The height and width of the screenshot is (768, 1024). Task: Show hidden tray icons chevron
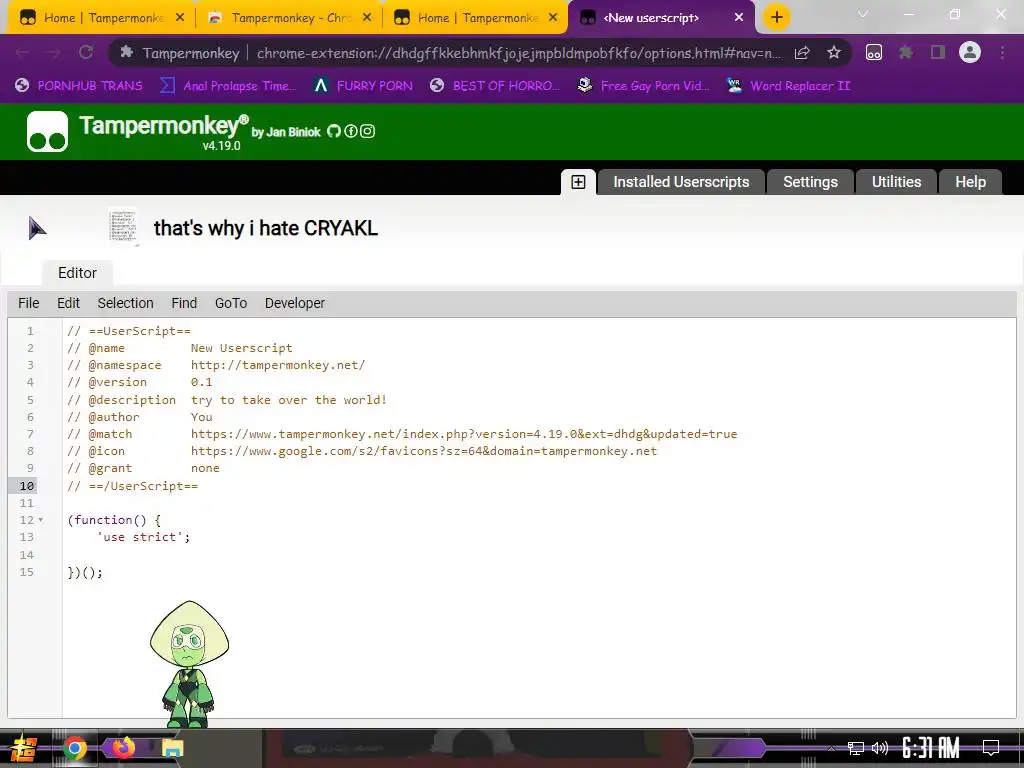(x=831, y=748)
